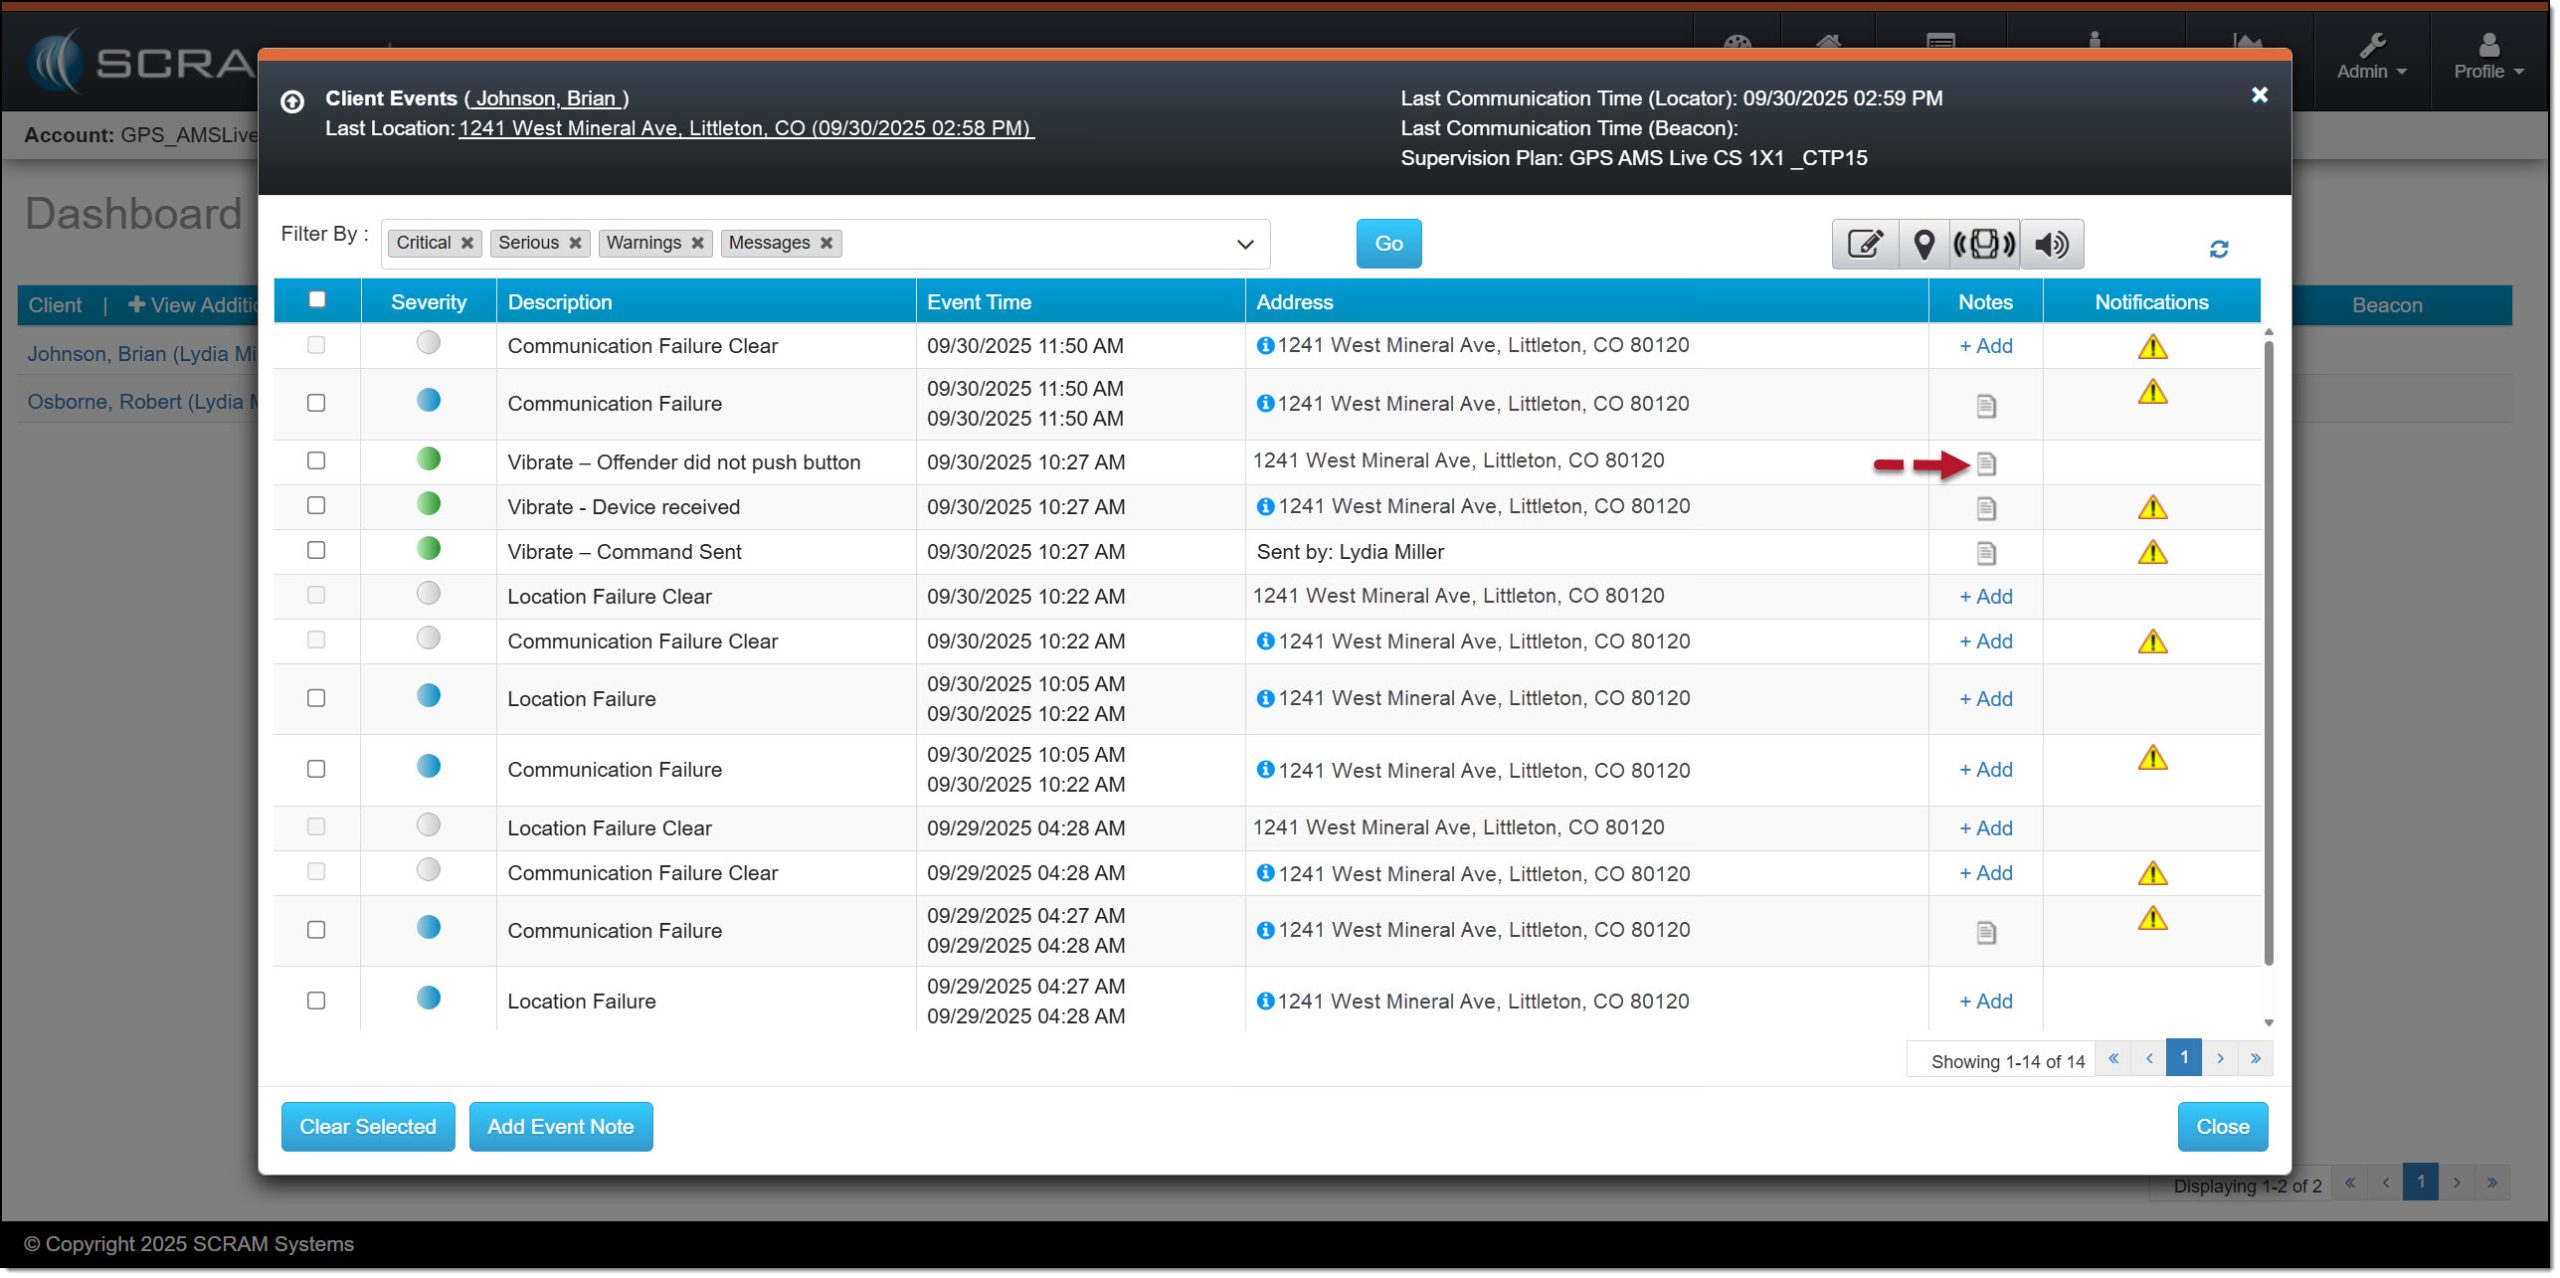
Task: Open the Johnson, Brian client link in header
Action: point(545,98)
